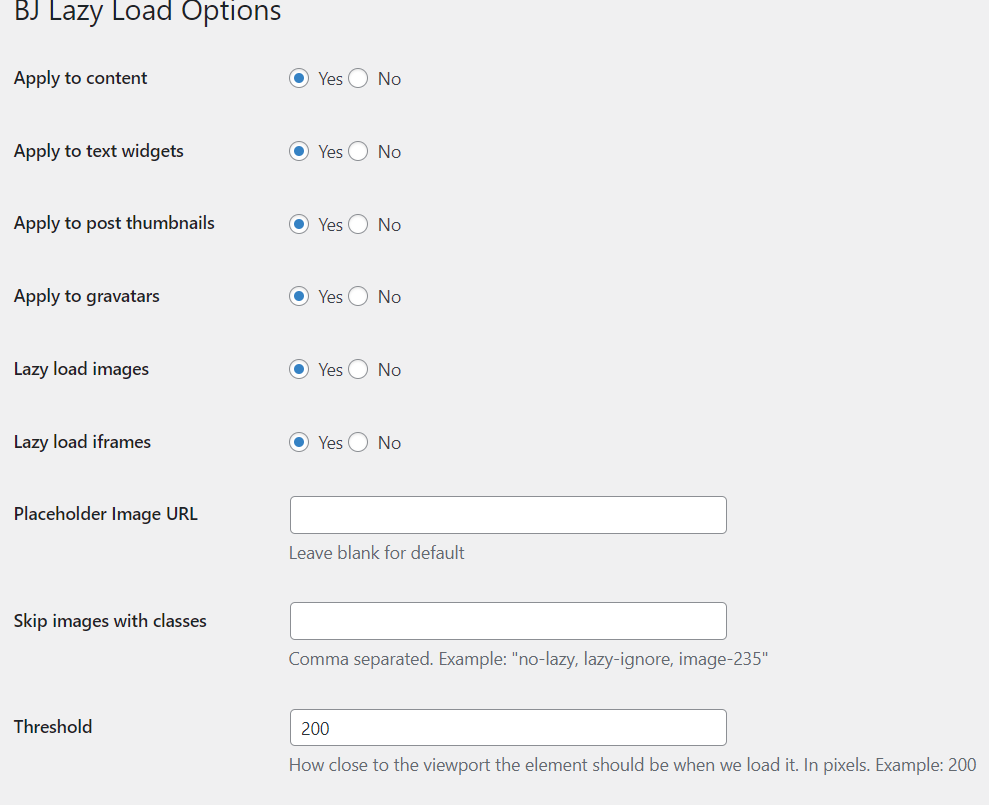Select Yes for Apply to text widgets
989x805 pixels.
pos(299,151)
